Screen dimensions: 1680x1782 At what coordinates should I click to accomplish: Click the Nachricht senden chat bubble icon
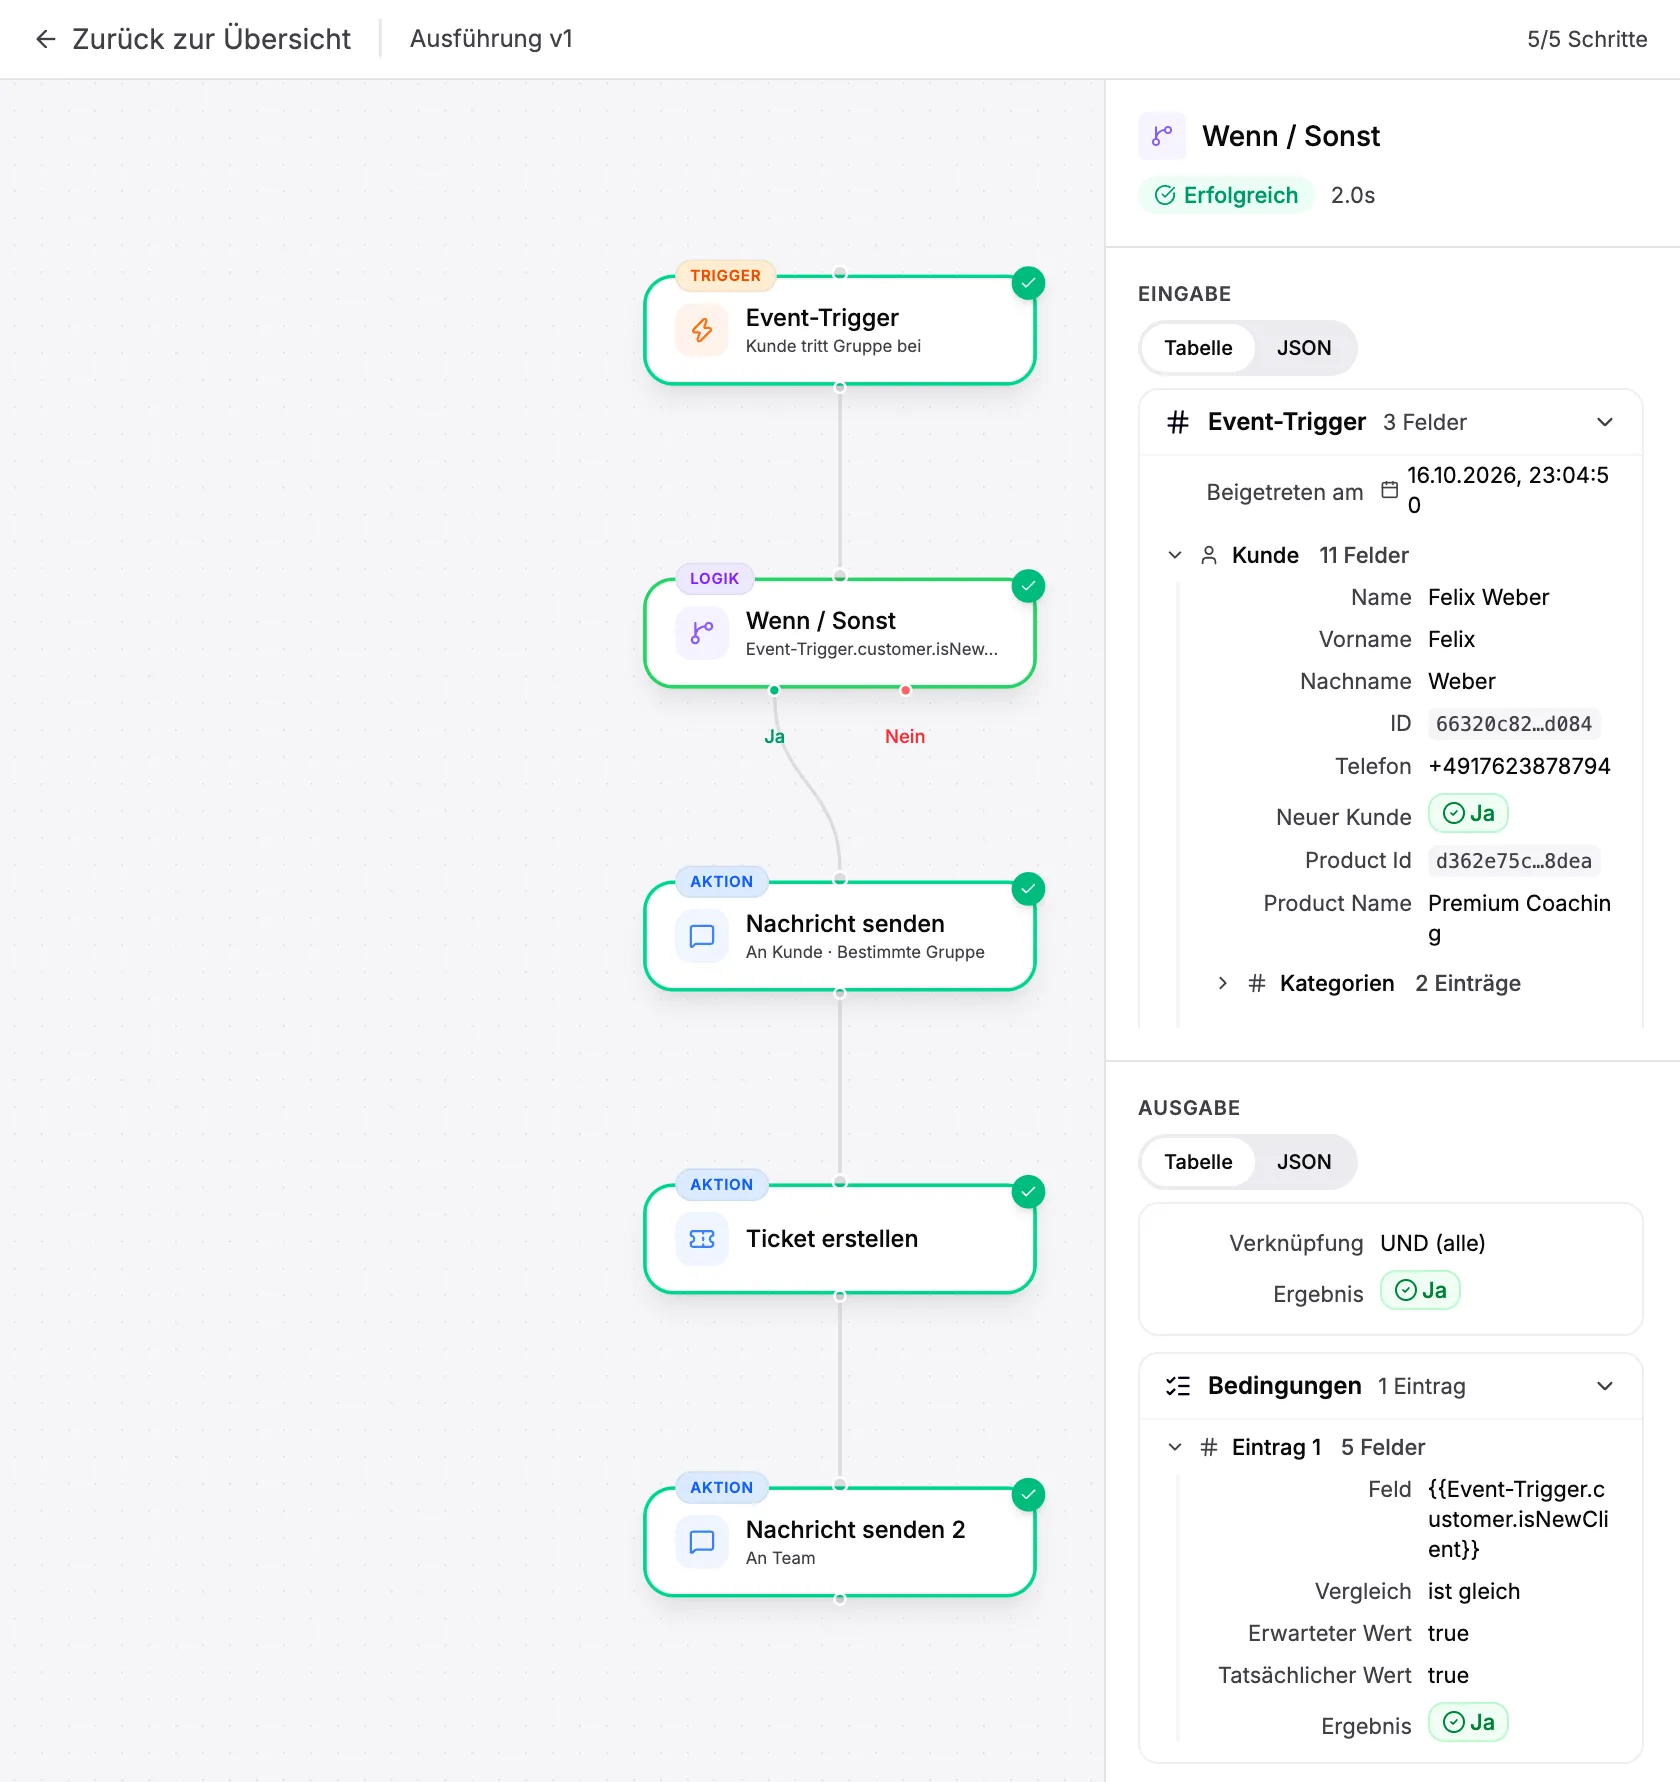point(702,936)
